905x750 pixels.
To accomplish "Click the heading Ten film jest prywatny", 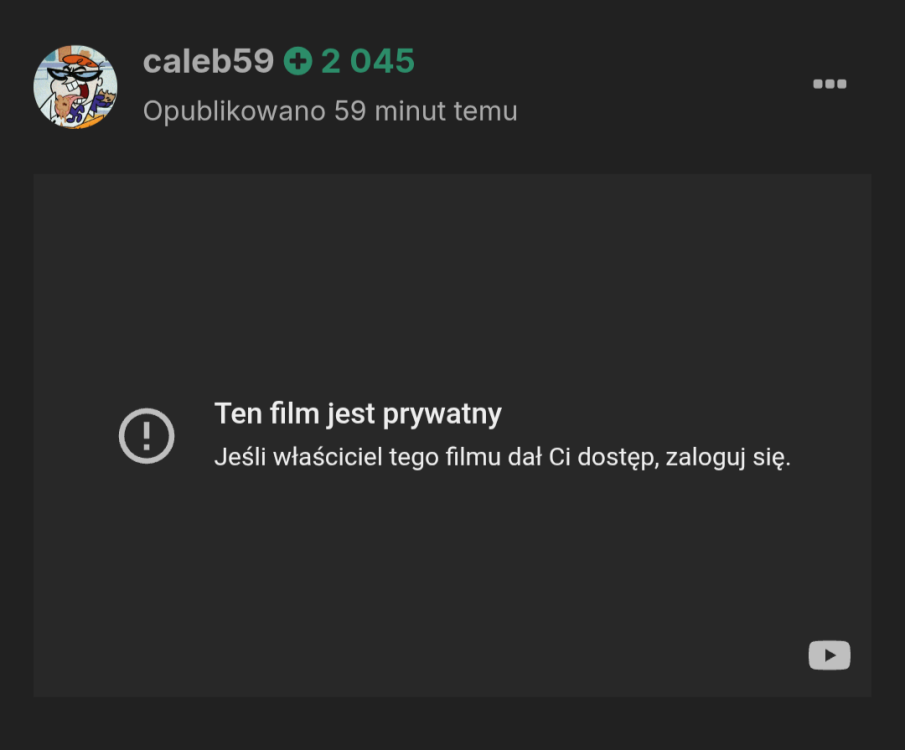I will point(357,413).
